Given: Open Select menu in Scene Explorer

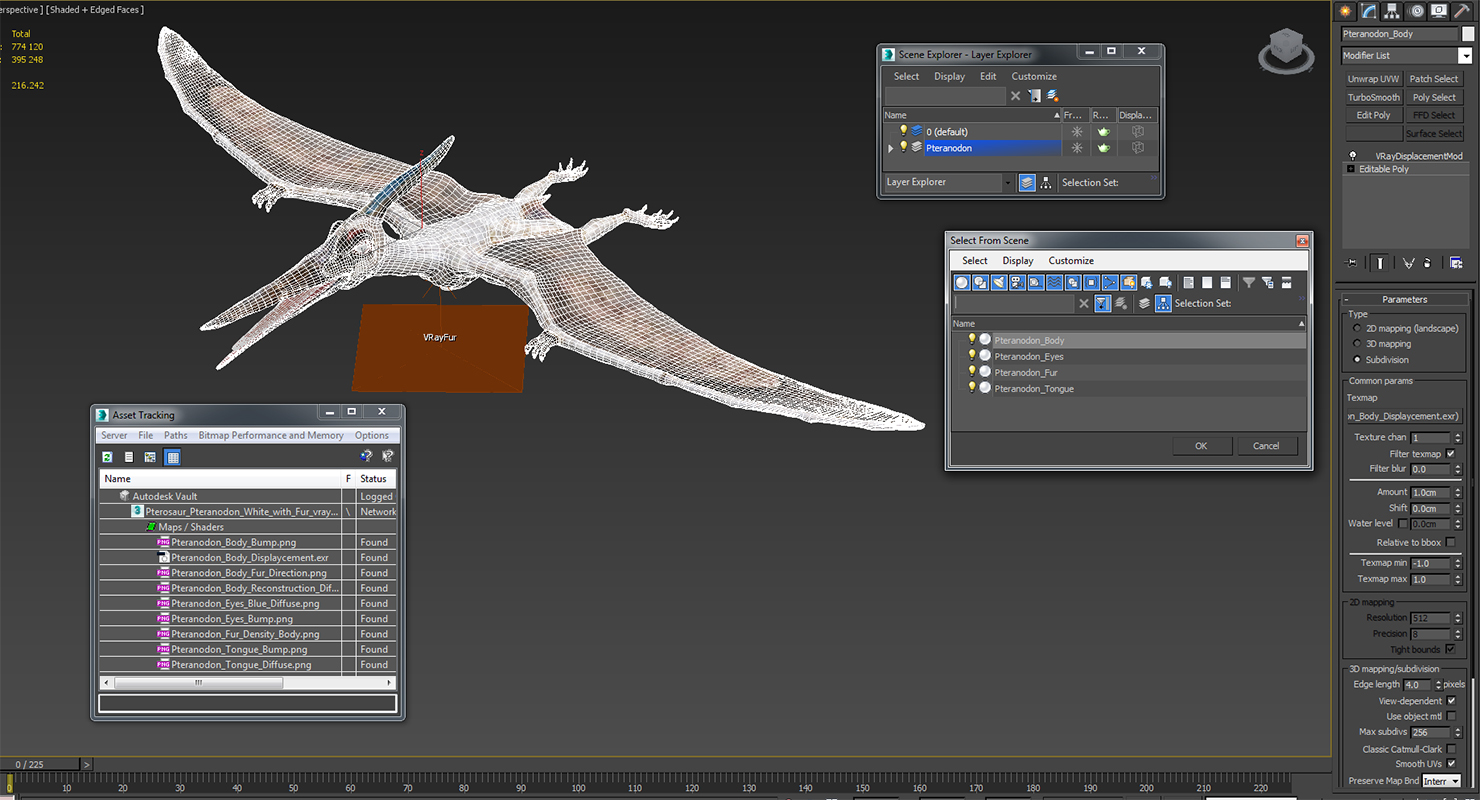Looking at the screenshot, I should [906, 76].
